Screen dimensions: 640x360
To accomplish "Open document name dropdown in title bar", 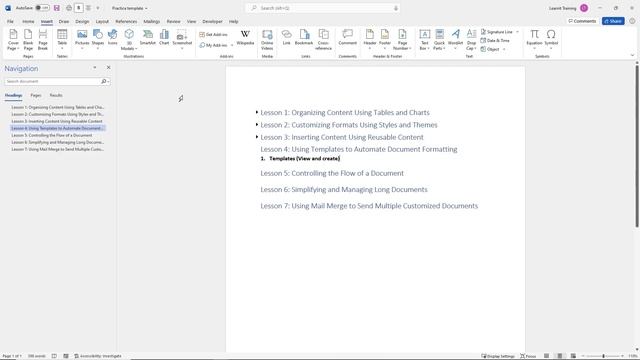I will click(146, 8).
